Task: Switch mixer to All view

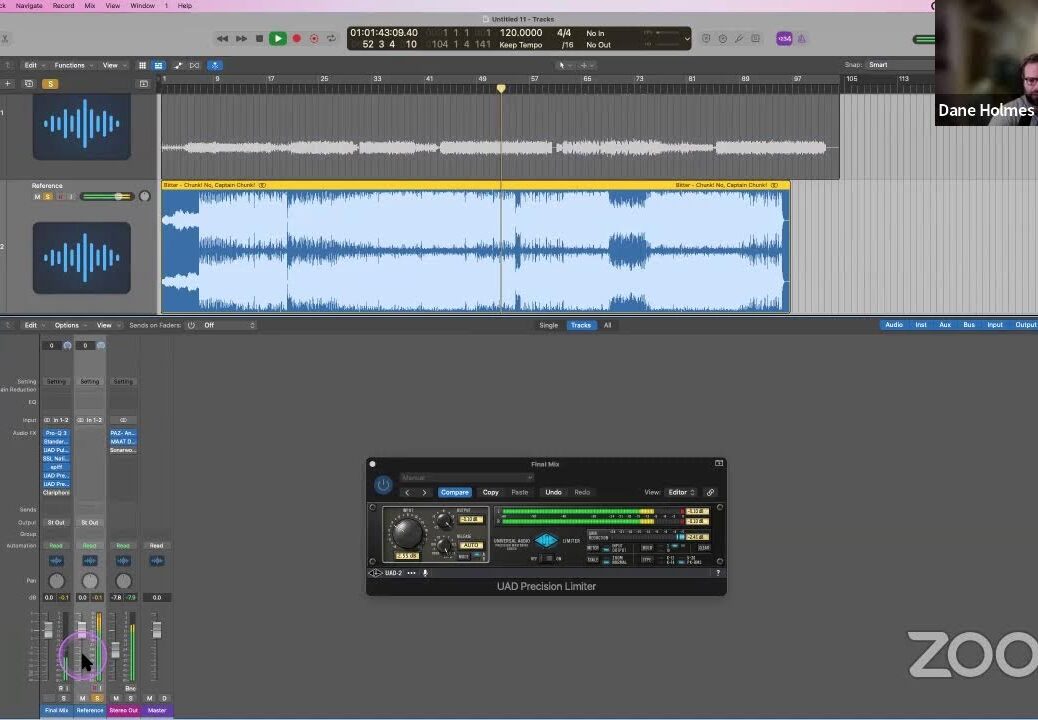Action: [607, 326]
